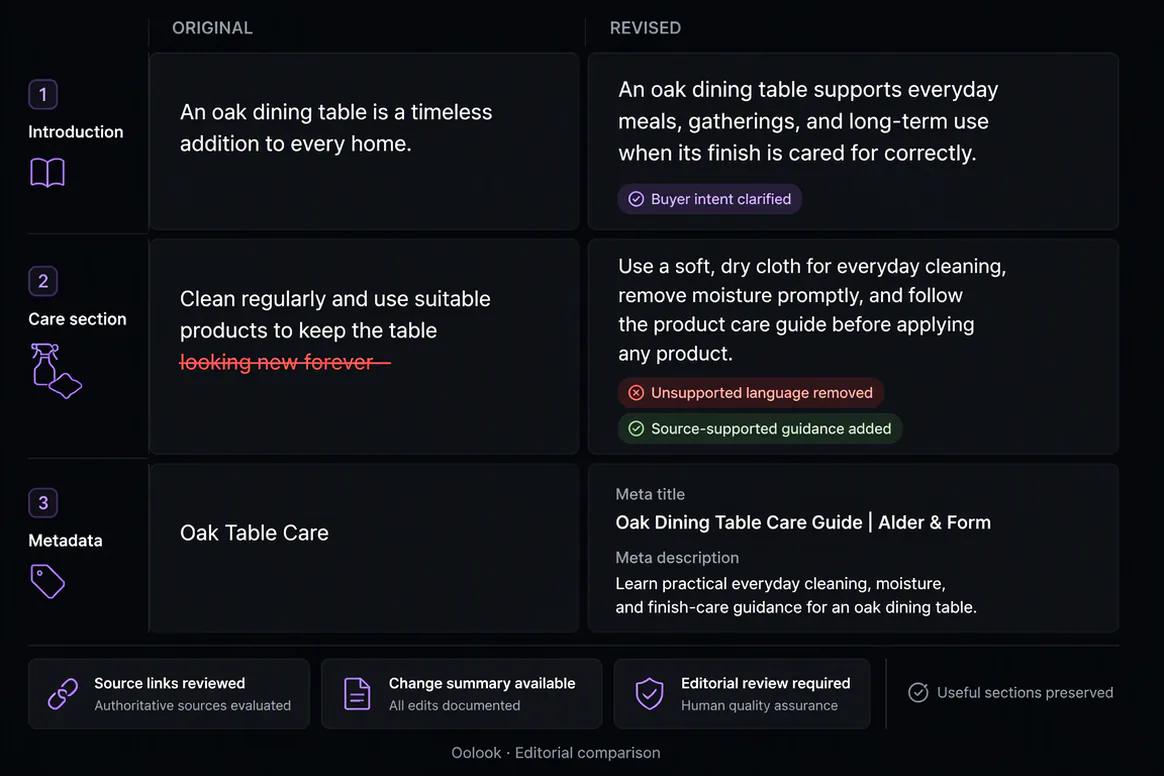
Task: Open the Change summary available card
Action: tap(462, 694)
